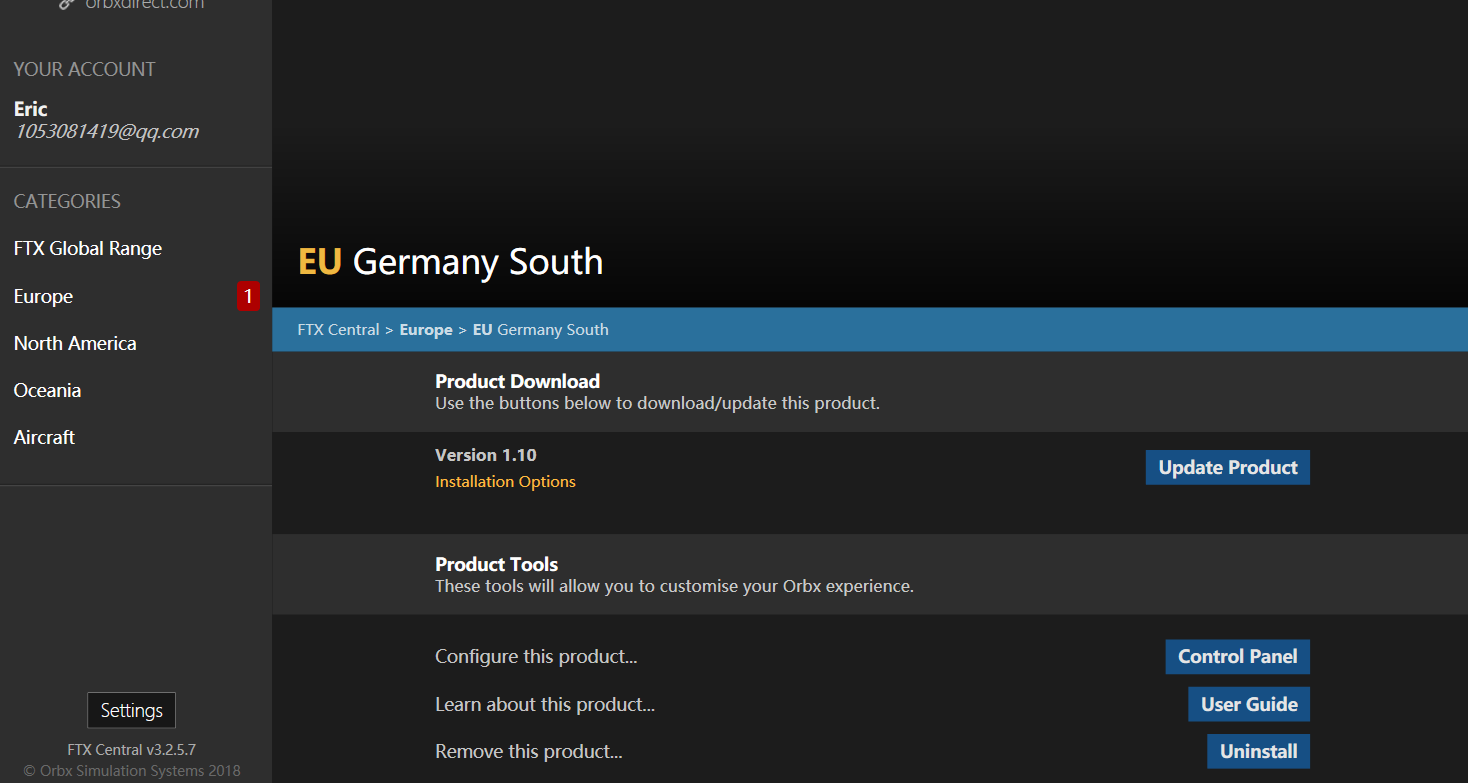The width and height of the screenshot is (1468, 783).
Task: Open the North America category
Action: pyautogui.click(x=75, y=343)
